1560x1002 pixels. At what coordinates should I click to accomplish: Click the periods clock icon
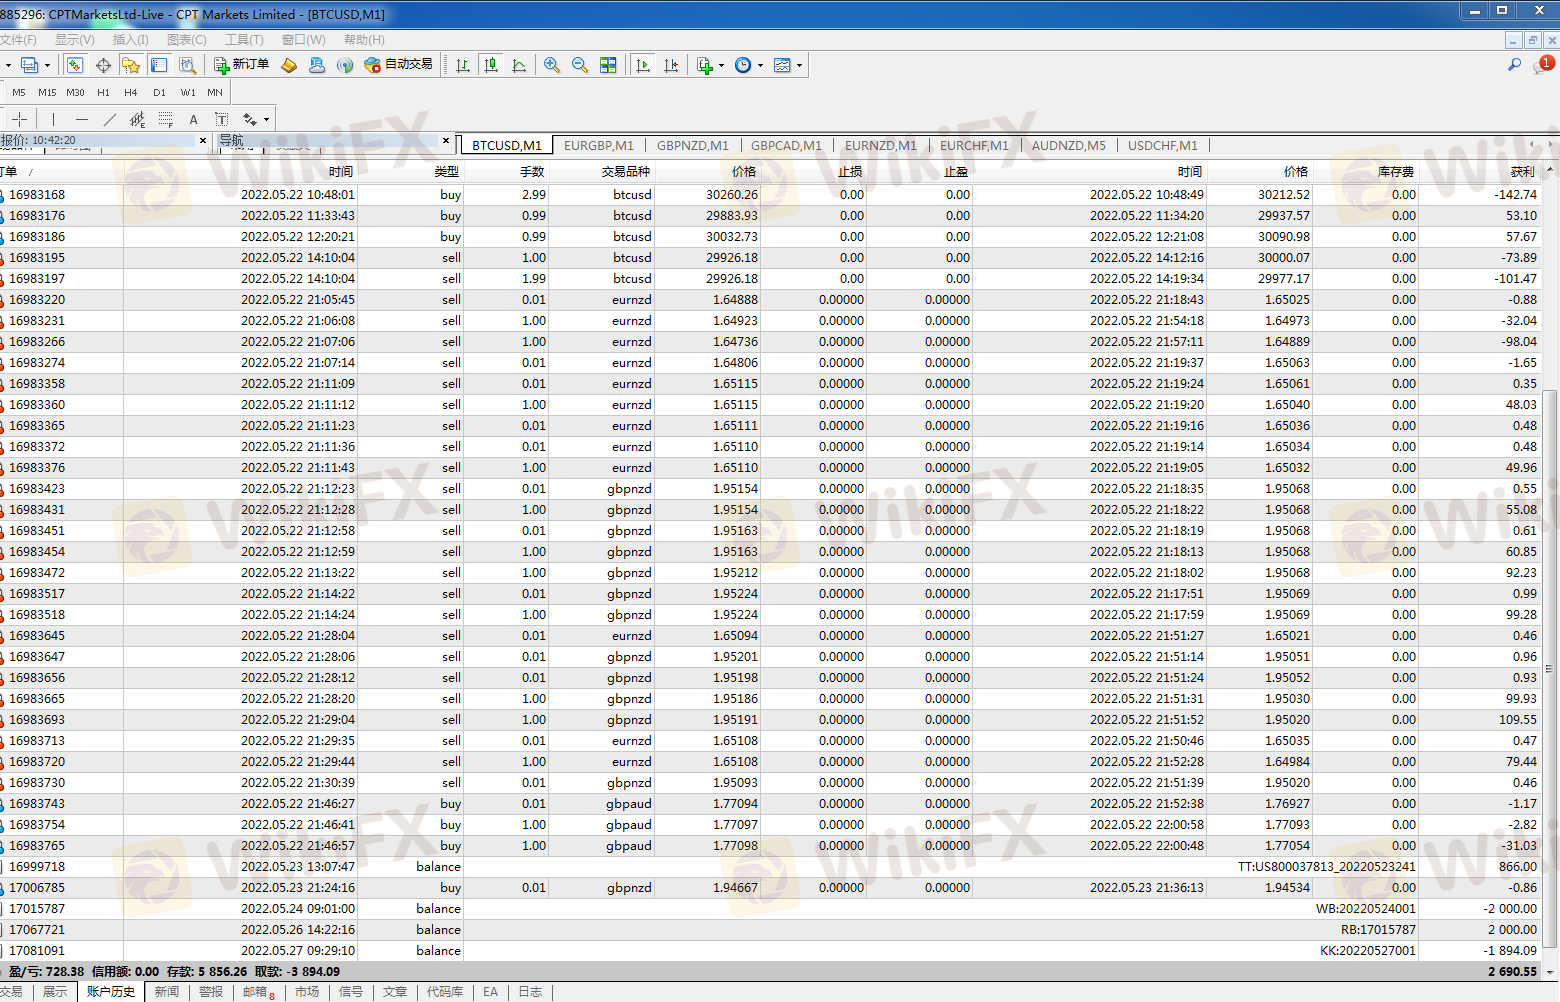(x=743, y=65)
